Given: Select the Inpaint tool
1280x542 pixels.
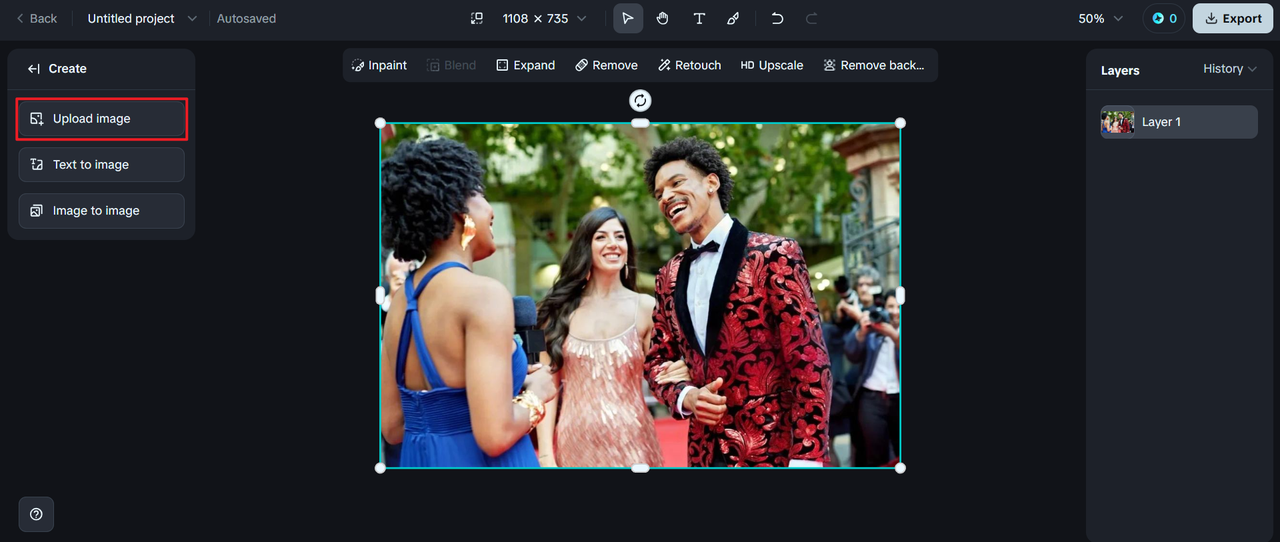Looking at the screenshot, I should point(379,65).
